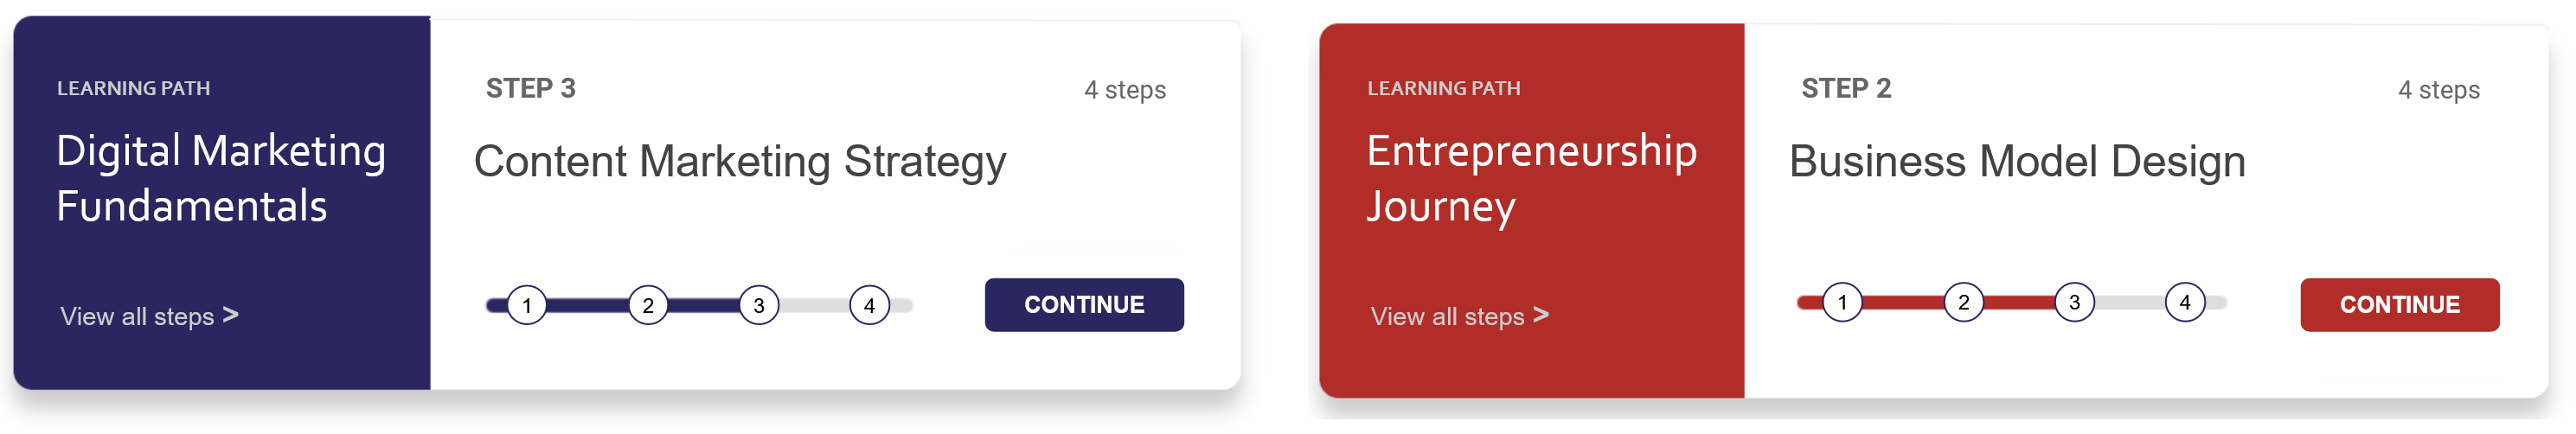Click the Business Model Design heading
The width and height of the screenshot is (2576, 434).
pyautogui.click(x=2017, y=162)
